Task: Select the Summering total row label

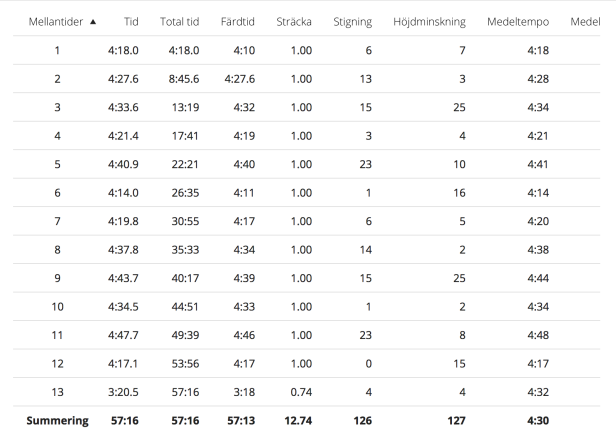Action: pos(57,421)
